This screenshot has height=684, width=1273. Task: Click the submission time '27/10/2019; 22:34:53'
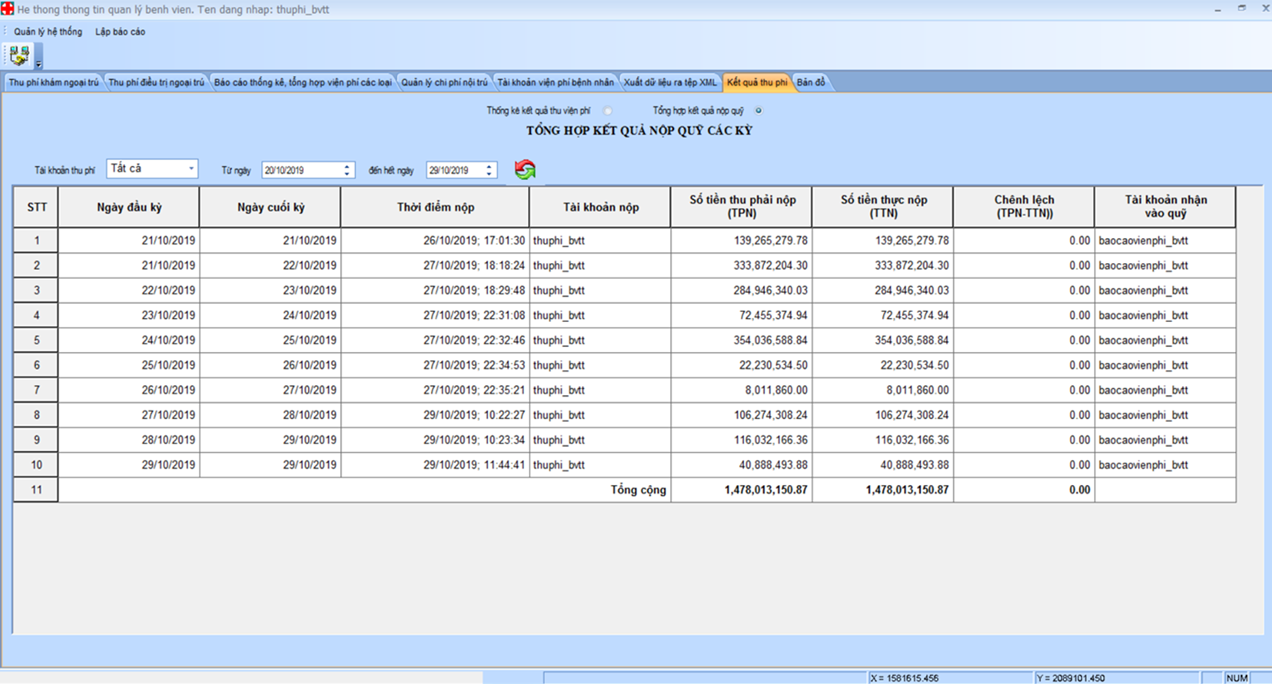click(474, 366)
